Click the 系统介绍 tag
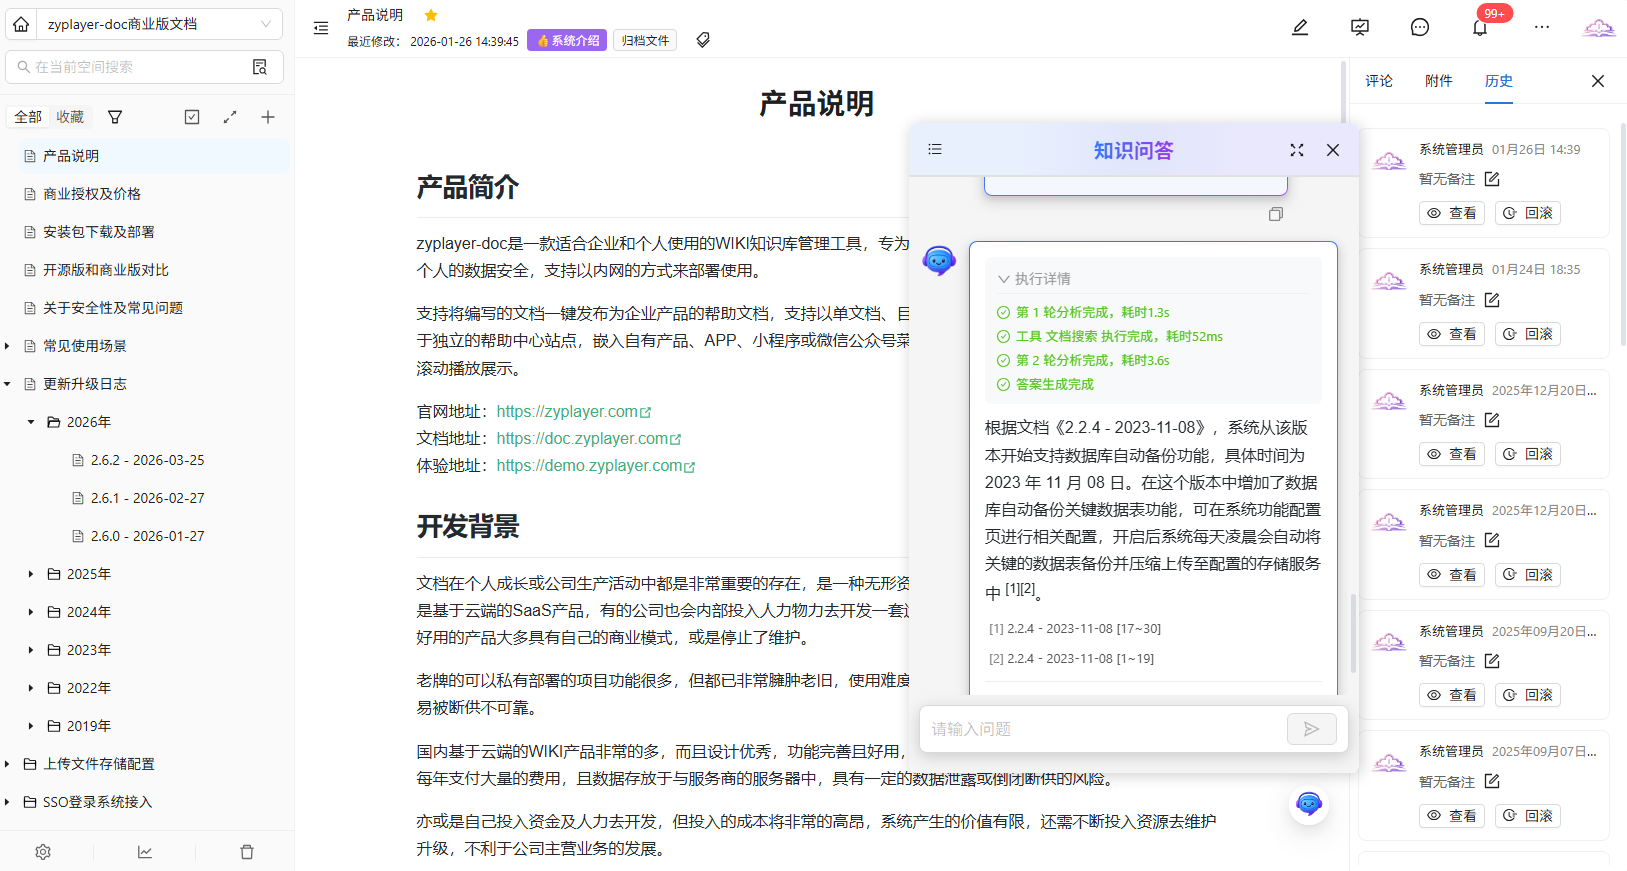Screen dimensions: 1627x871 (567, 40)
